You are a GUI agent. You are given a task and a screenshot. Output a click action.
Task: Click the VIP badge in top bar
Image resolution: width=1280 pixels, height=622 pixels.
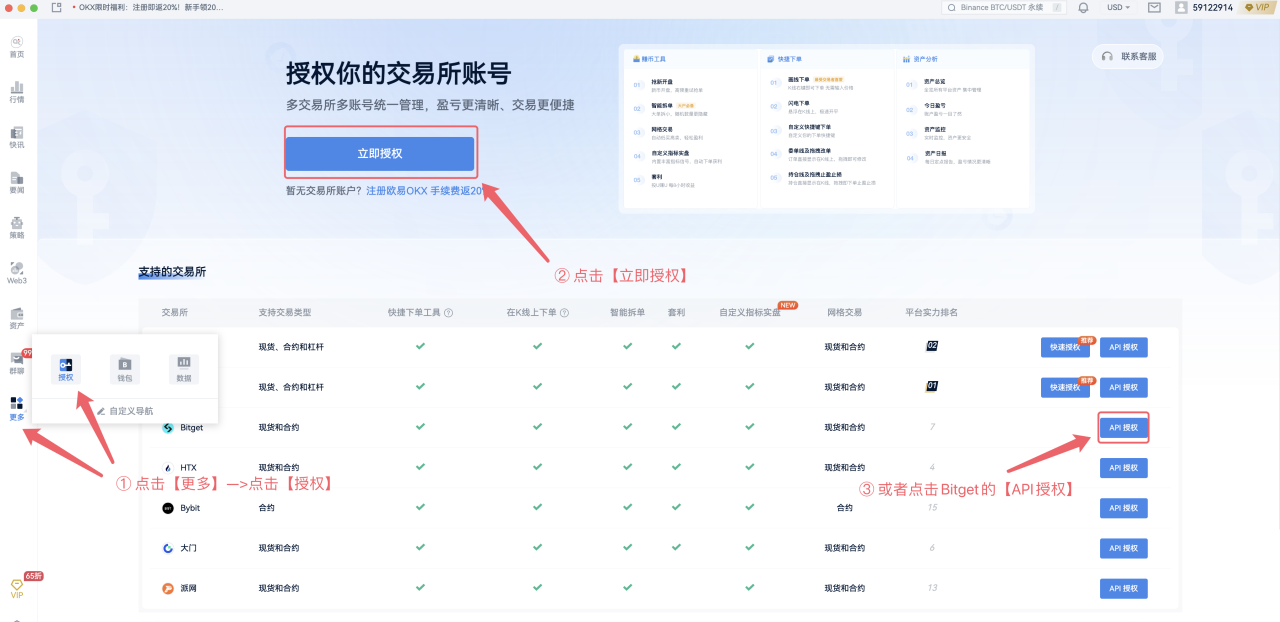coord(1257,7)
